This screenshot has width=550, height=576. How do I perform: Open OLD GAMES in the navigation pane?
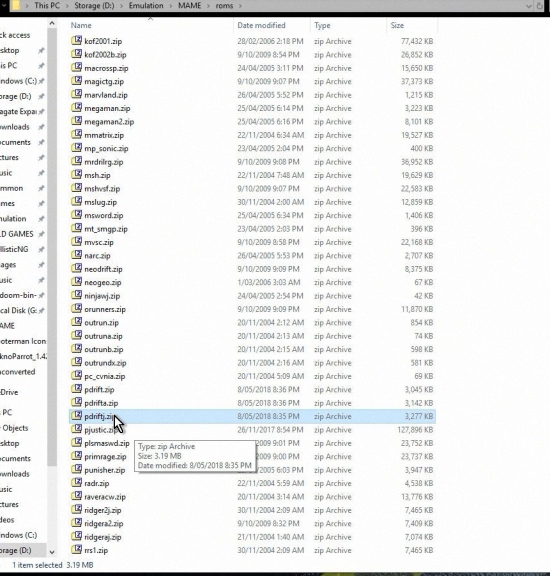pyautogui.click(x=17, y=234)
